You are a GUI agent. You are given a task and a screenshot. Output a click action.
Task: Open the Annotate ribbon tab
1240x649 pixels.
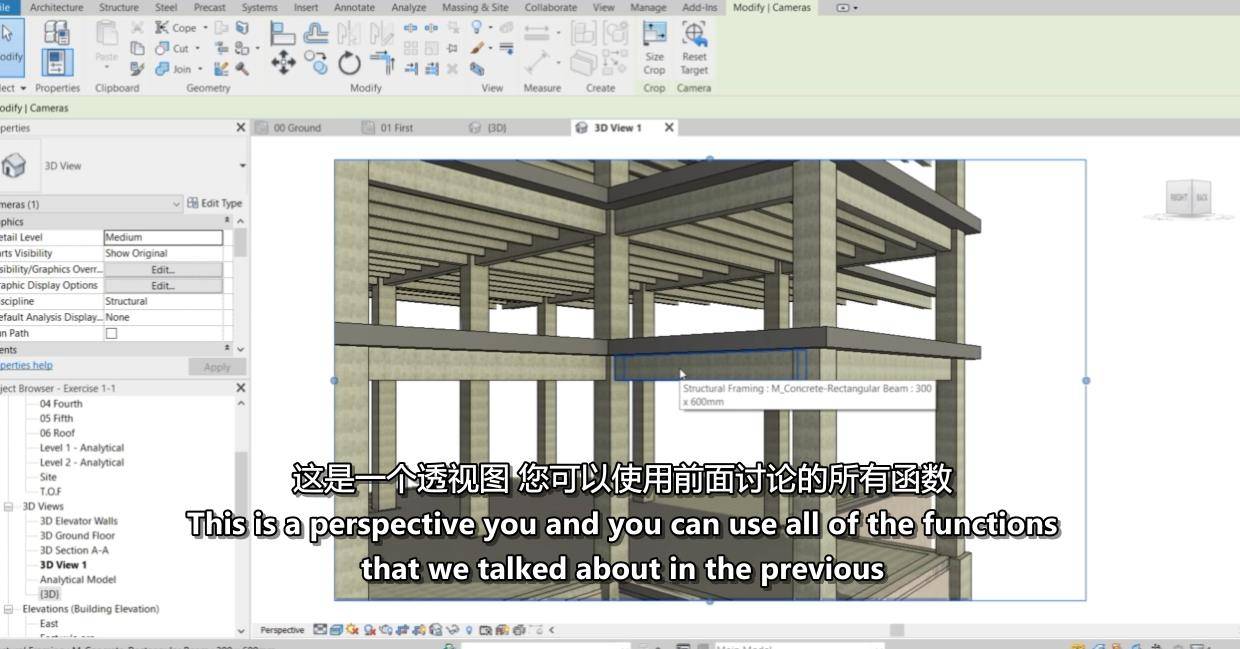(354, 7)
